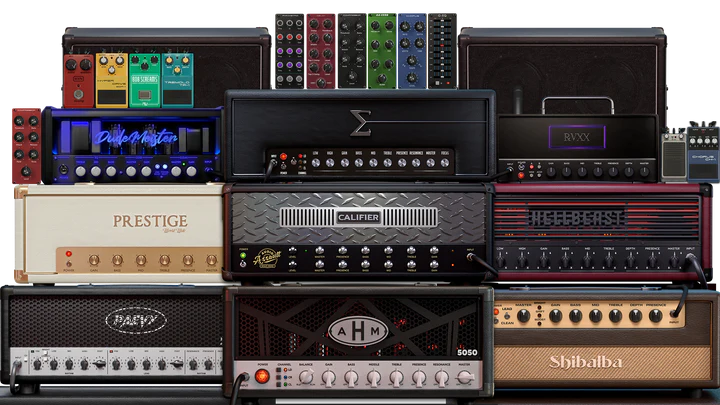This screenshot has height=405, width=720.
Task: Click Califier bottom-row MASTER knob
Action: (319, 264)
